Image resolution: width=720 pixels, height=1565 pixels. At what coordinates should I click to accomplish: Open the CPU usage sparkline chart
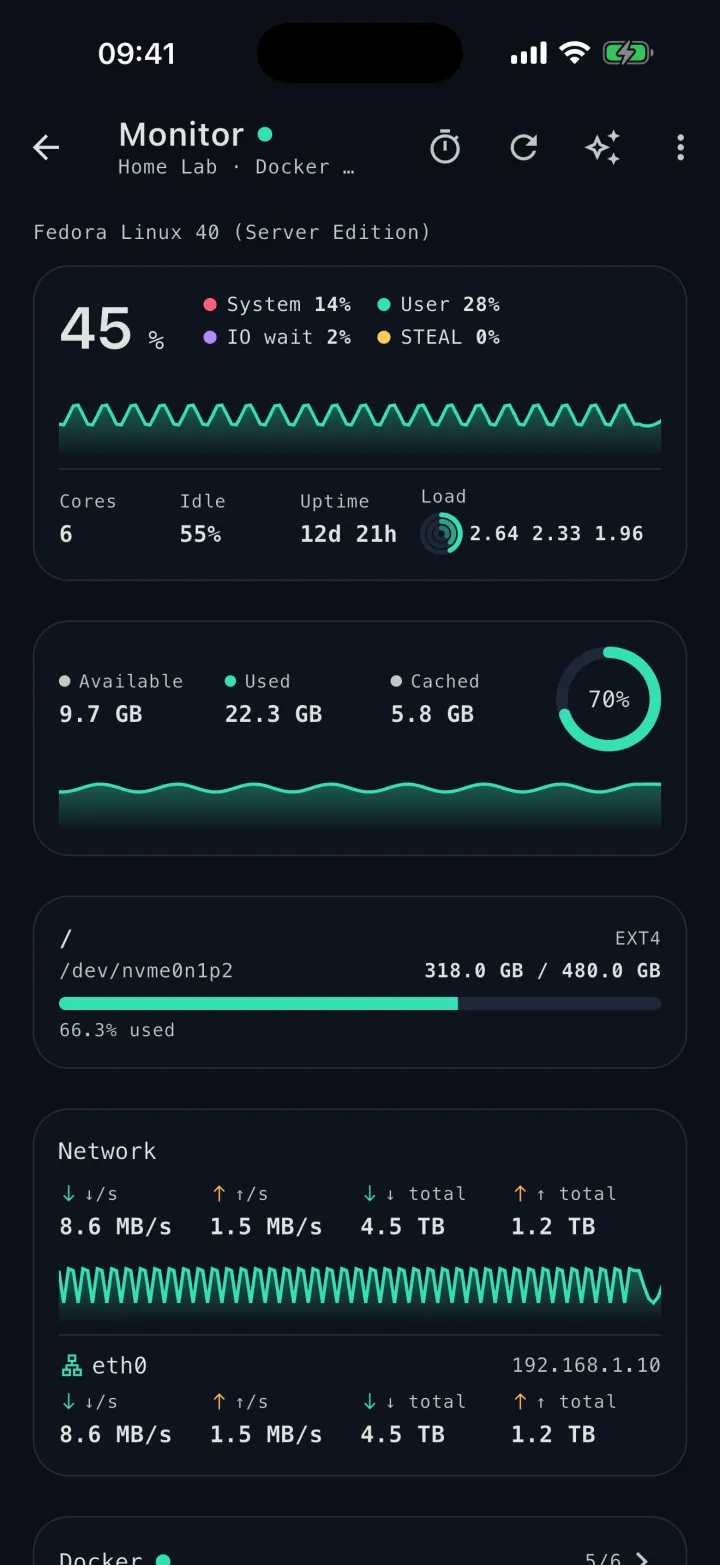(360, 429)
